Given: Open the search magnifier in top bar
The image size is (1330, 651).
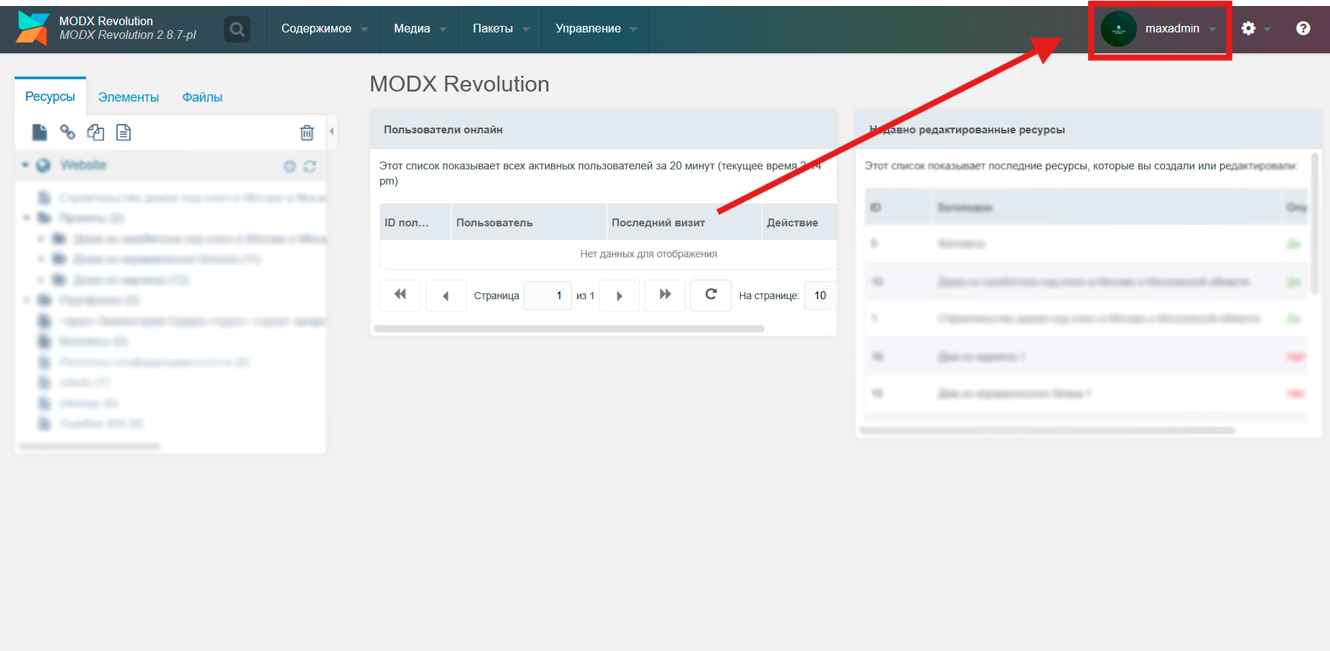Looking at the screenshot, I should 237,29.
